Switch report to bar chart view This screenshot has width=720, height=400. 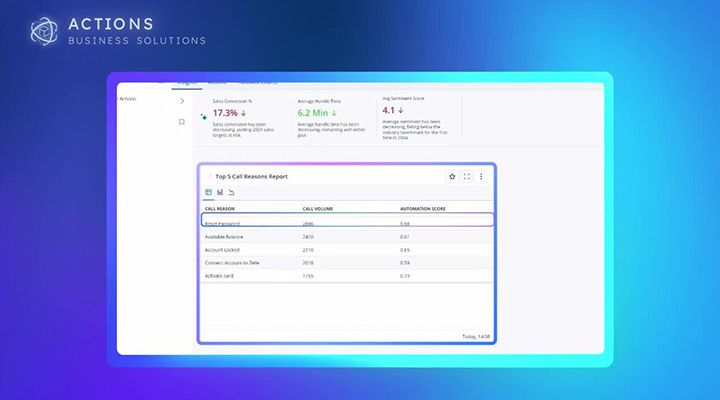[x=220, y=192]
